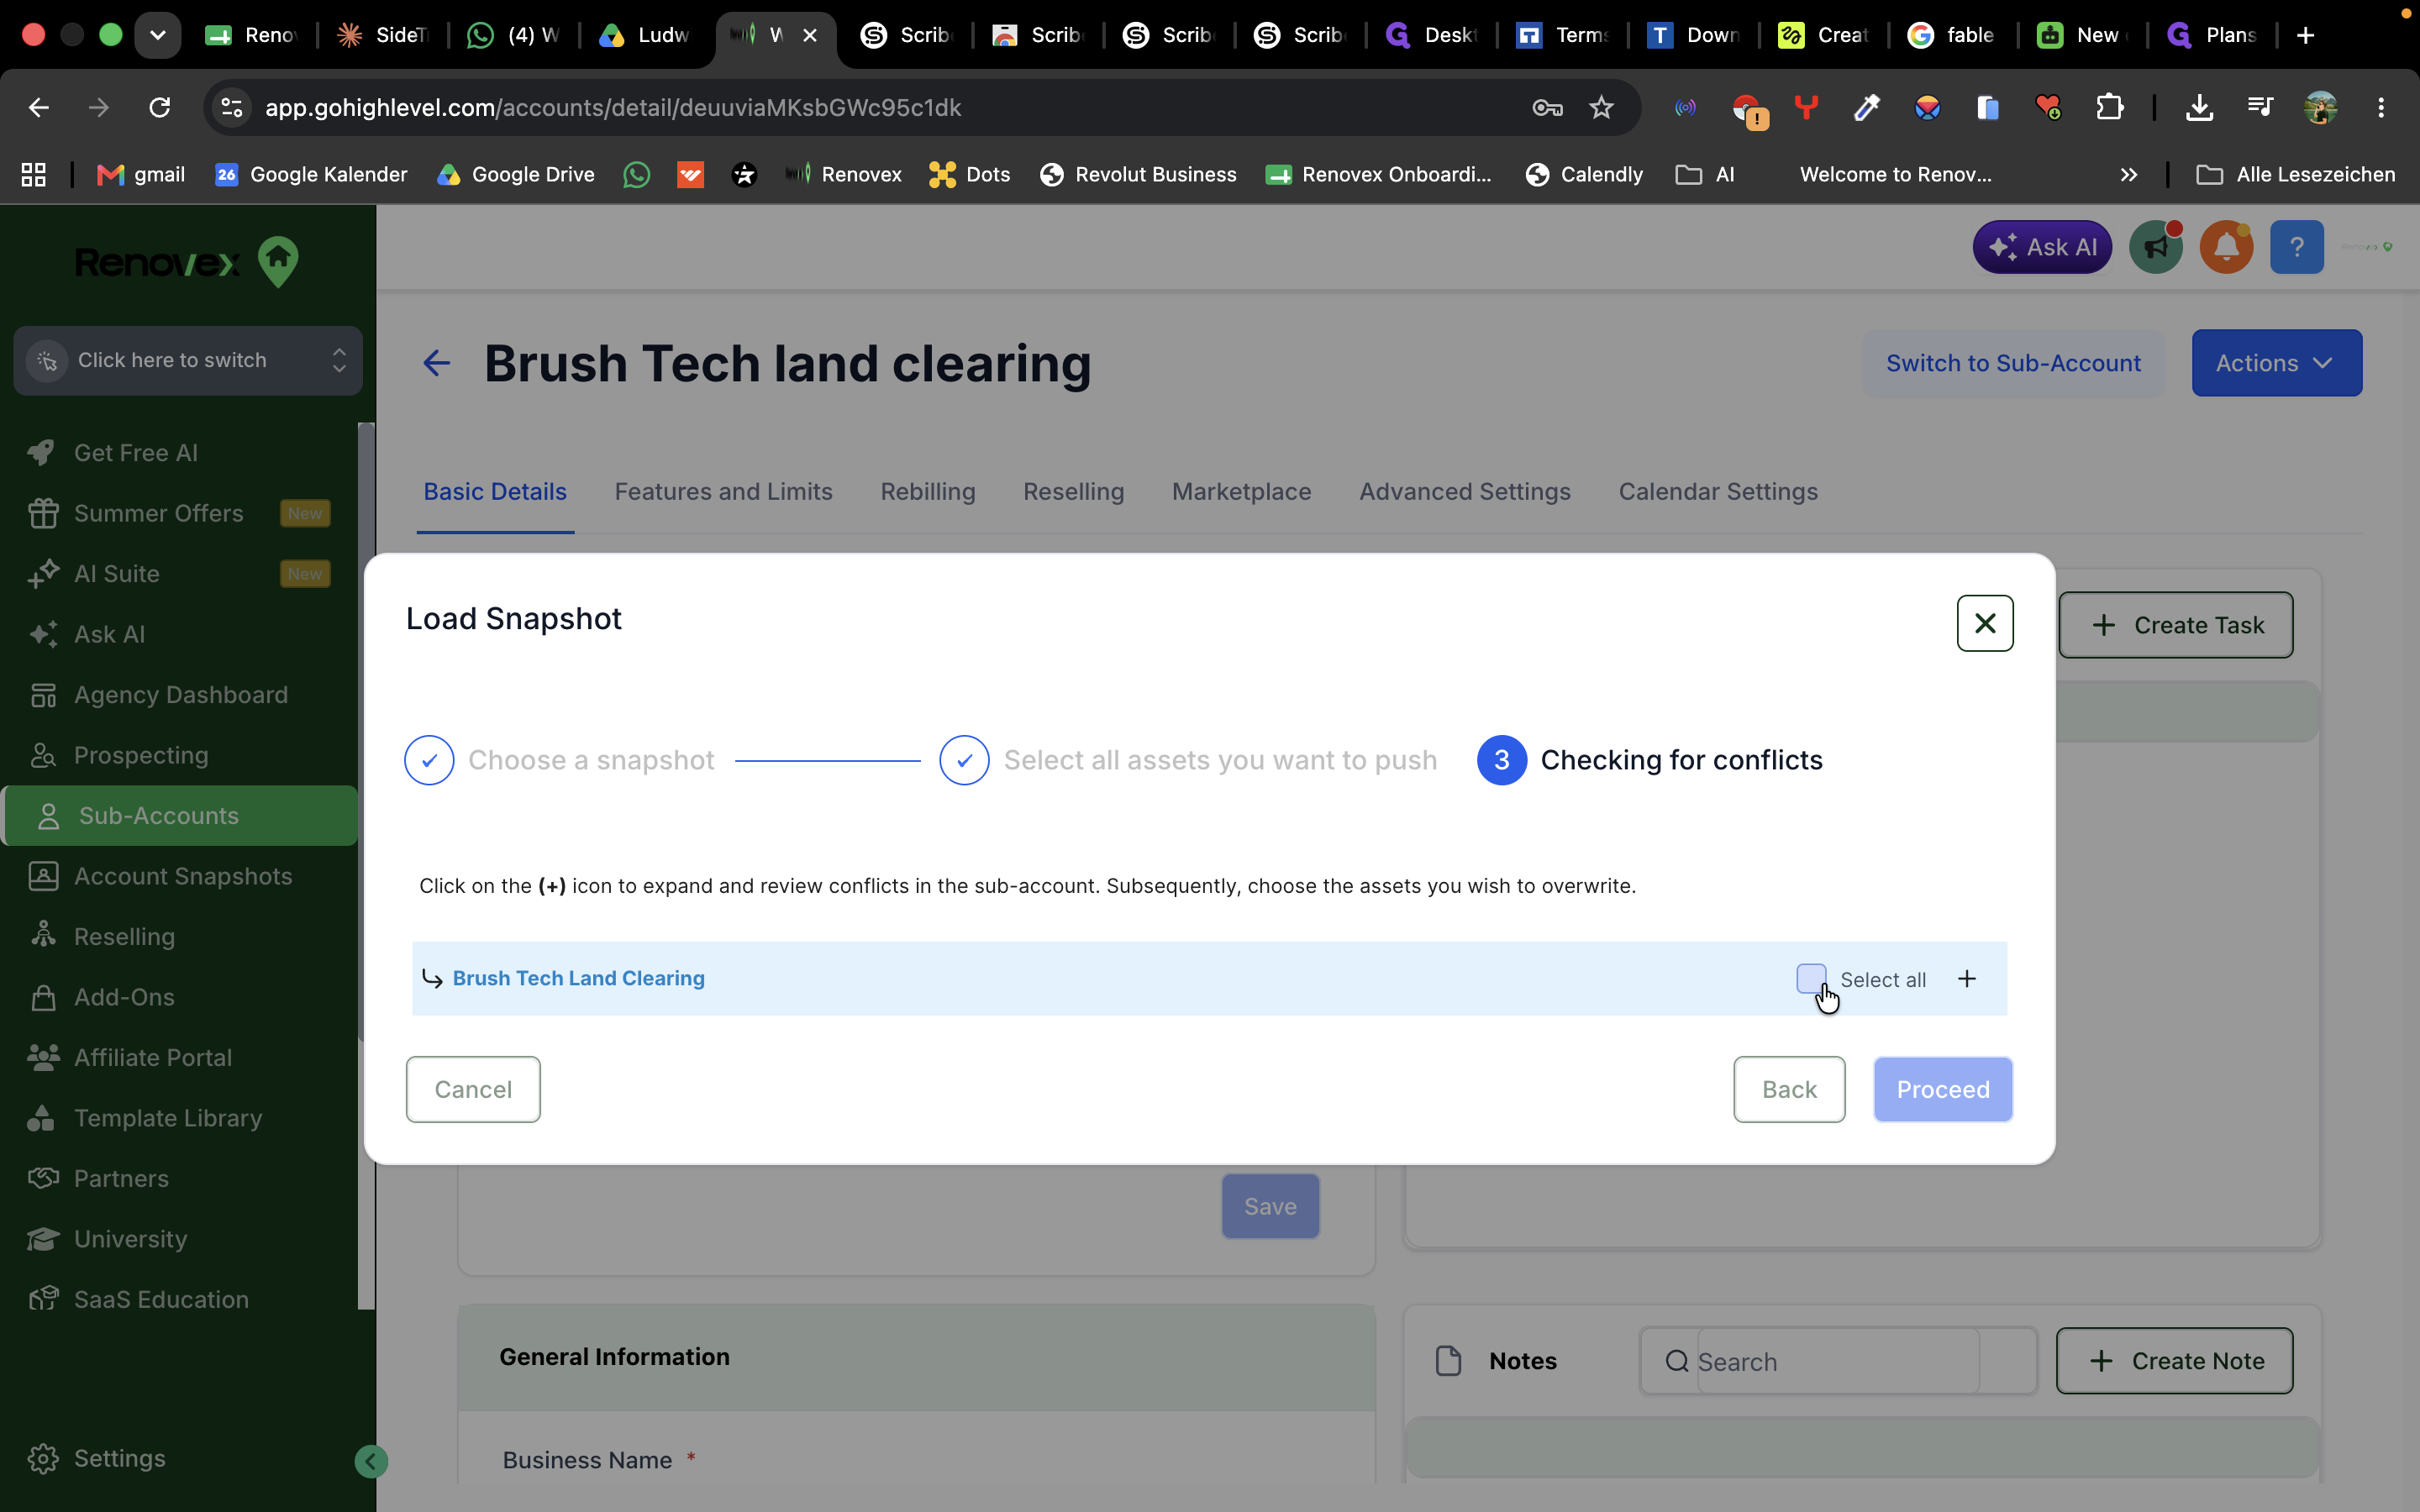
Task: Click Switch to Sub-Account button
Action: tap(2012, 363)
